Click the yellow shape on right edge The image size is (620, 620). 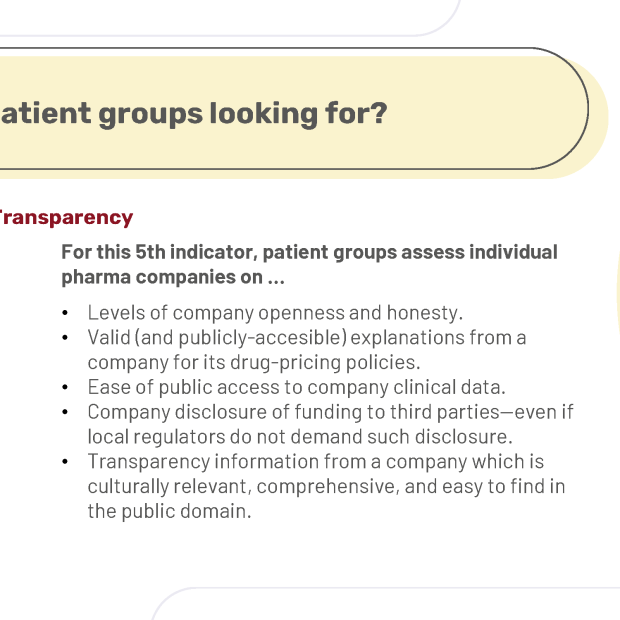pyautogui.click(x=618, y=295)
